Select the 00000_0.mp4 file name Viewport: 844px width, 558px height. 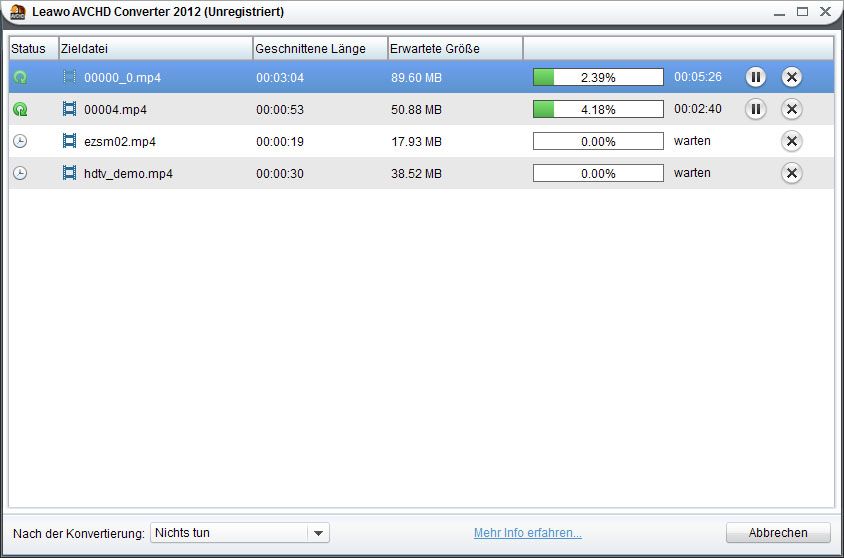(122, 78)
